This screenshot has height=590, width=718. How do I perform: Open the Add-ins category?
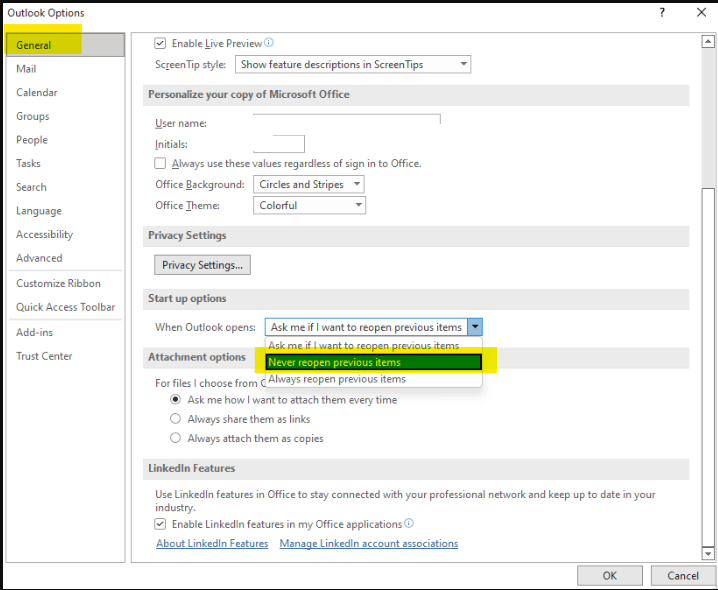65,333
